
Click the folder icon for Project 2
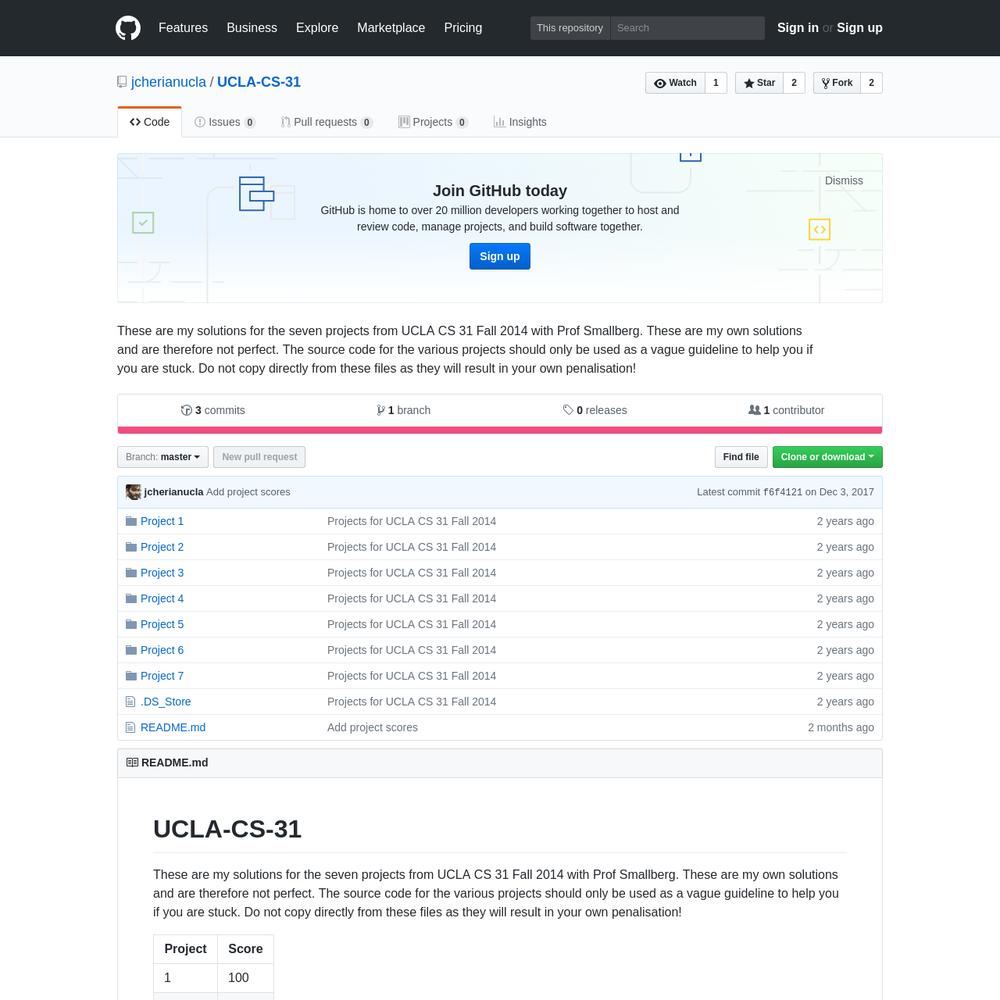coord(131,547)
